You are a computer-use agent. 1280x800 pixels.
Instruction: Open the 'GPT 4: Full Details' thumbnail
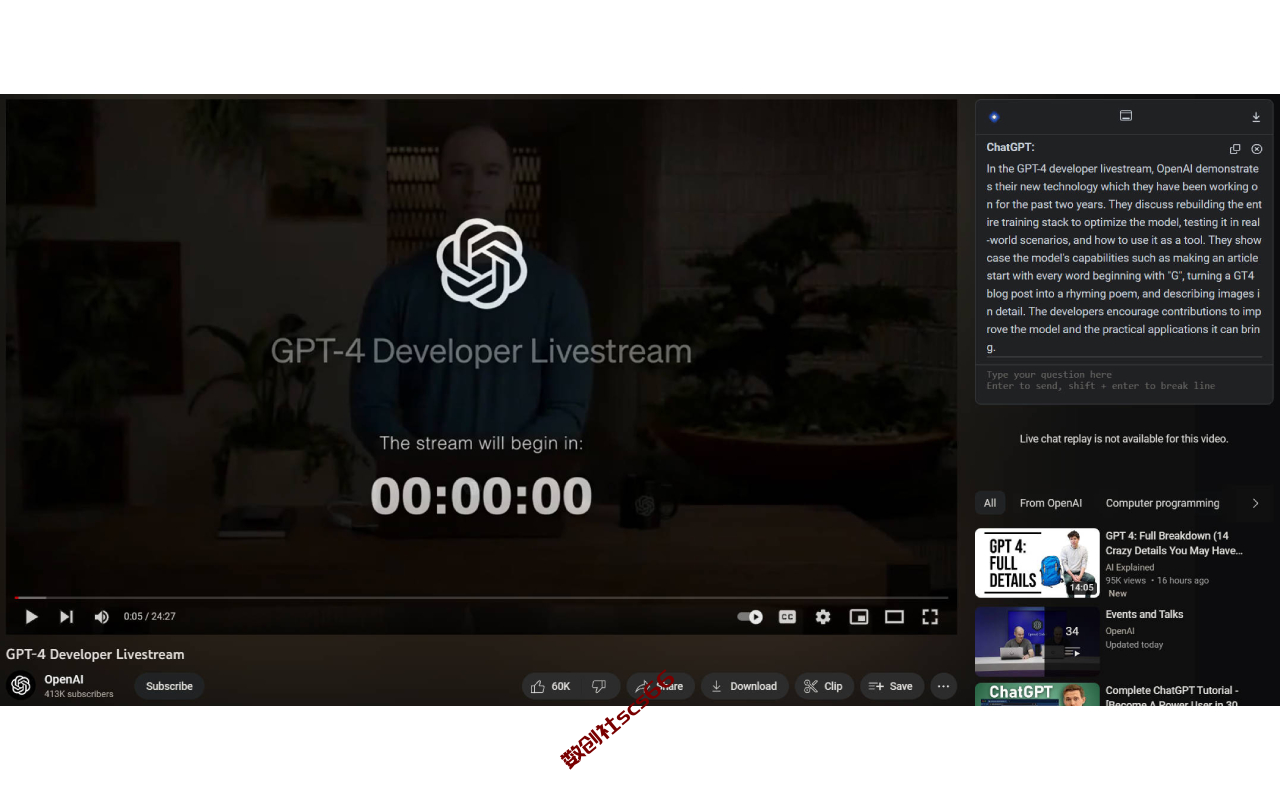click(1037, 563)
